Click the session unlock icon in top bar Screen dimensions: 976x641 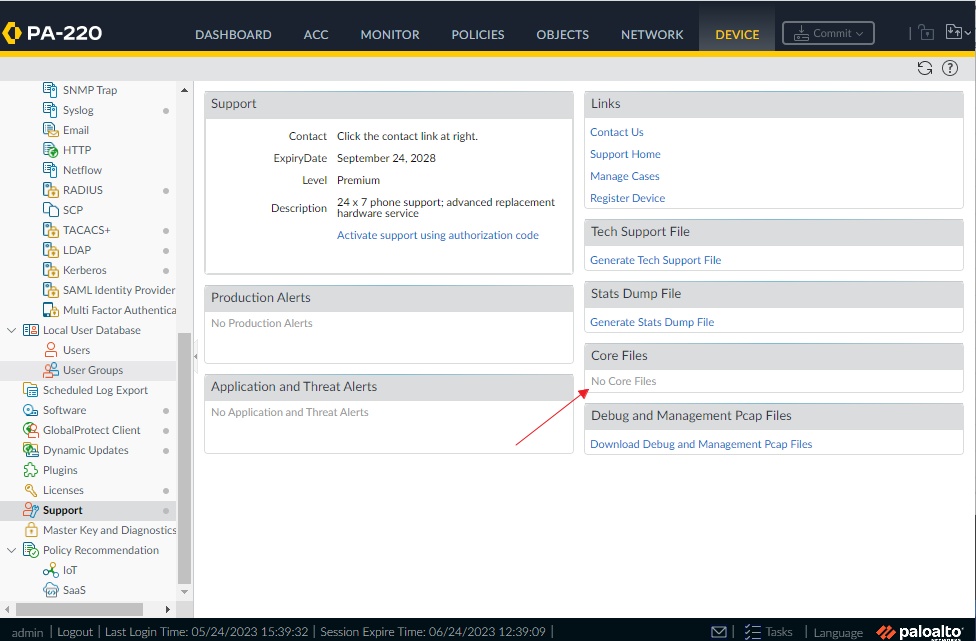tap(925, 32)
